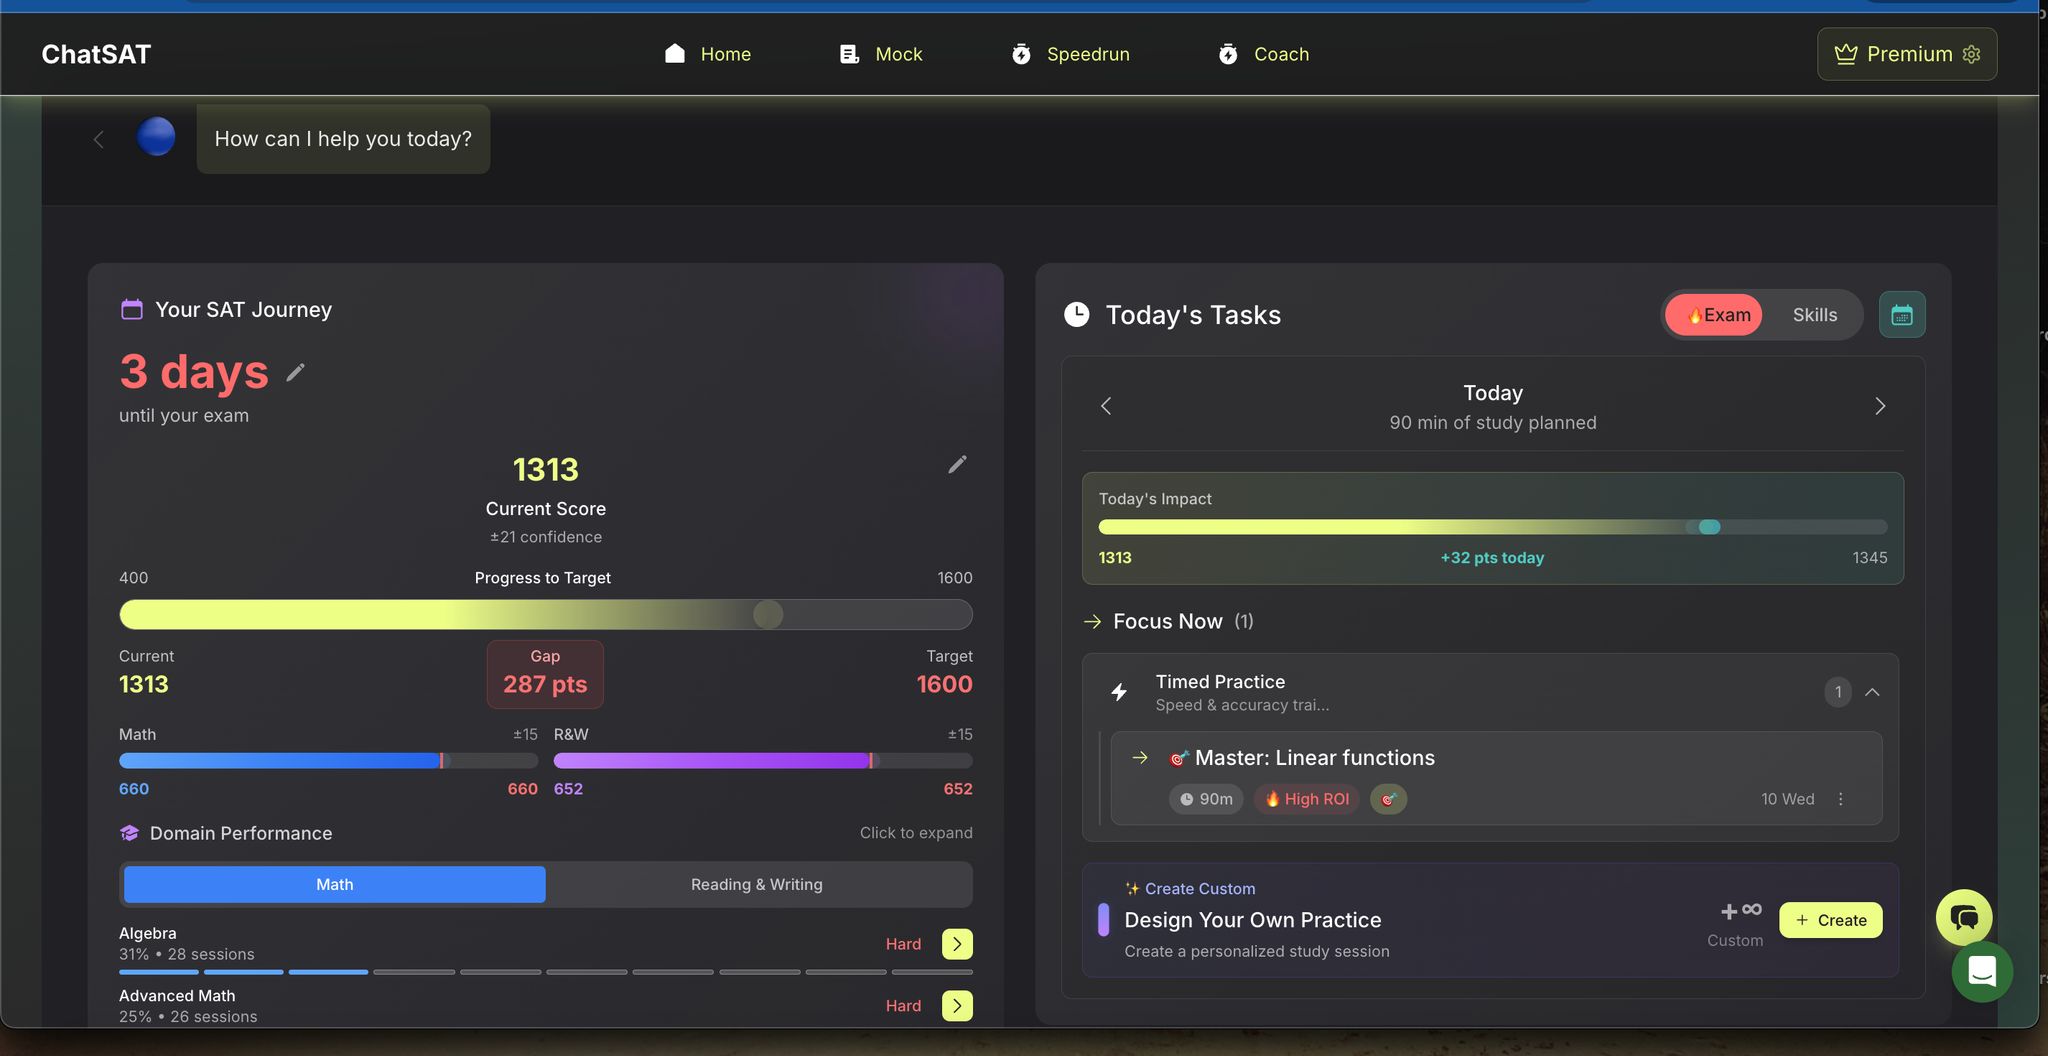This screenshot has width=2048, height=1056.
Task: Go to the Speedrun tab
Action: pos(1070,54)
